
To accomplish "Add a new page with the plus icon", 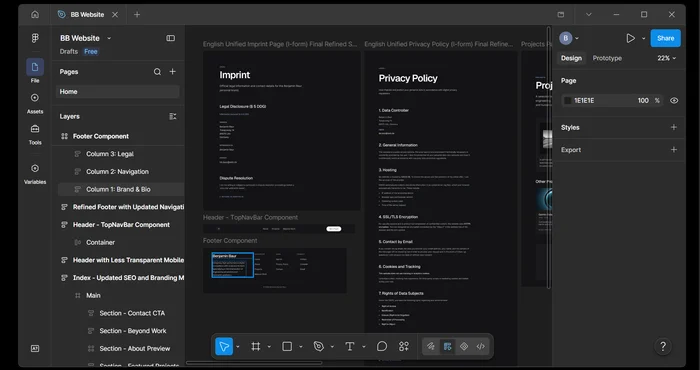I will [x=173, y=71].
